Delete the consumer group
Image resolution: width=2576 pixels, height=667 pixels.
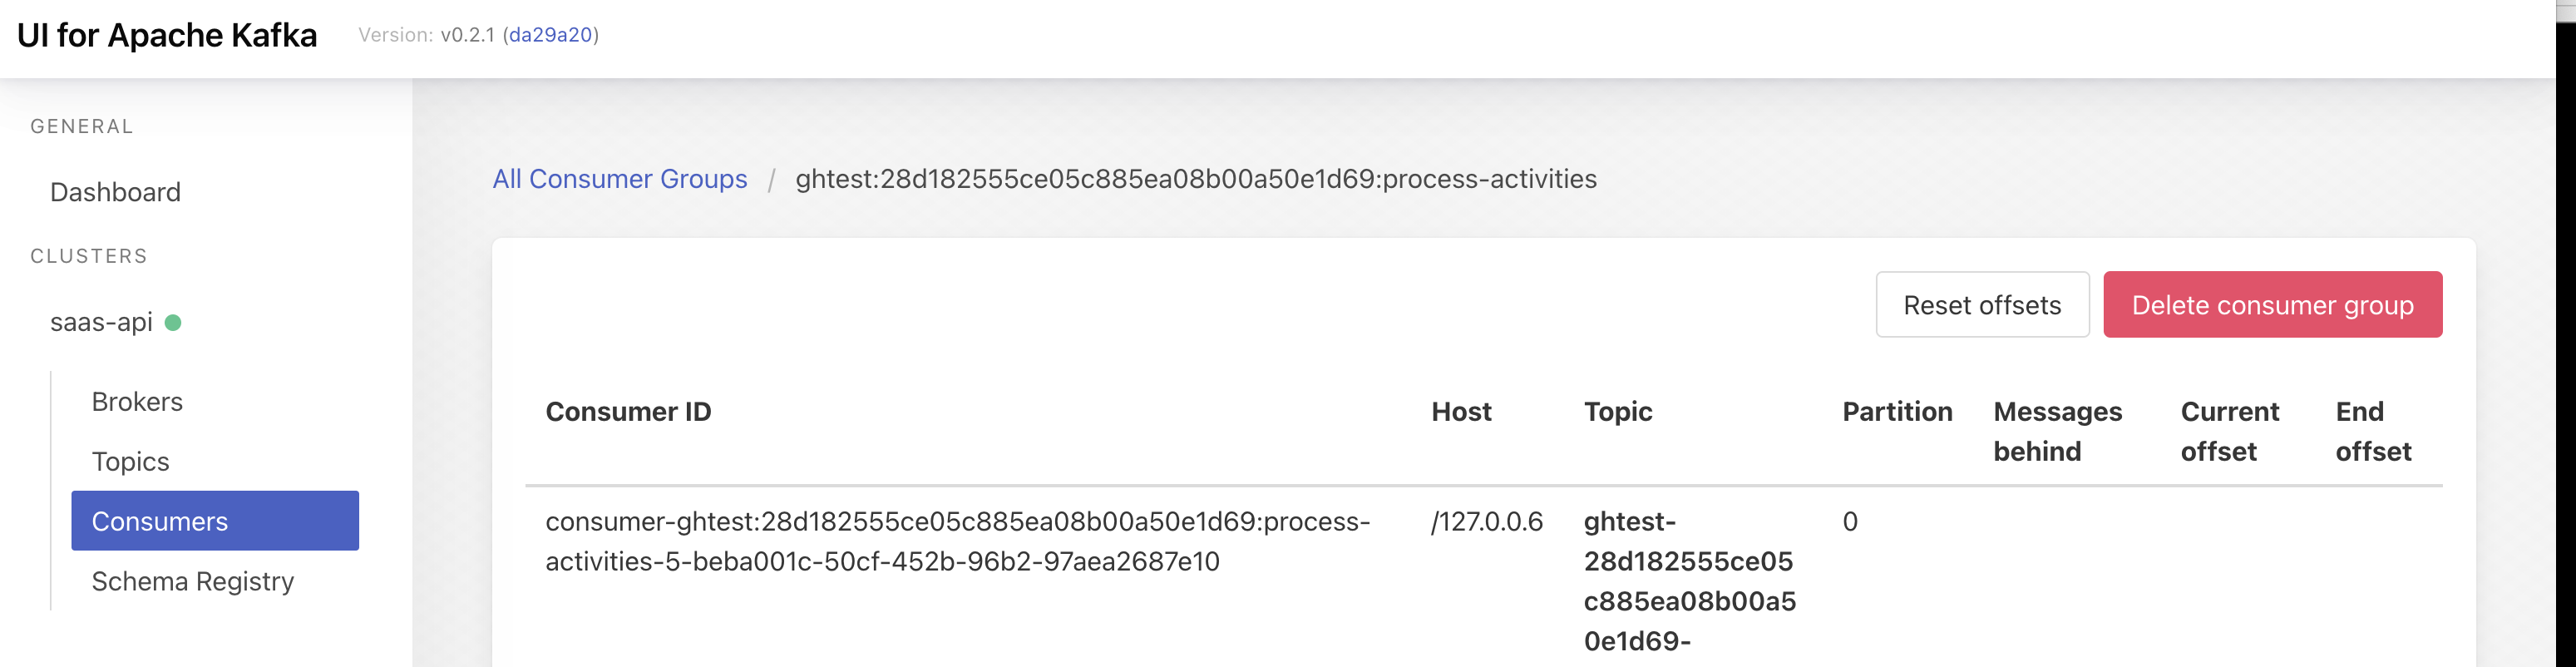(x=2273, y=304)
